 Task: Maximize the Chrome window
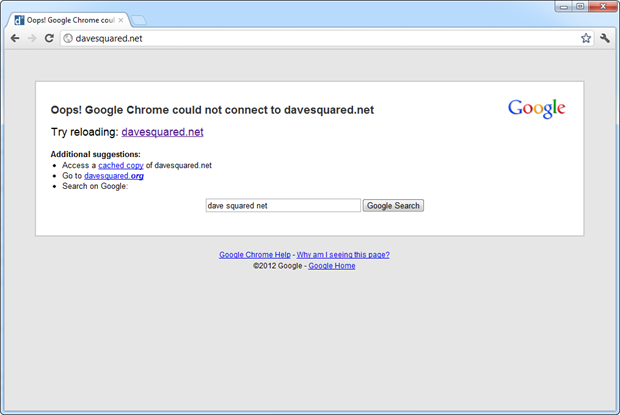tap(580, 6)
